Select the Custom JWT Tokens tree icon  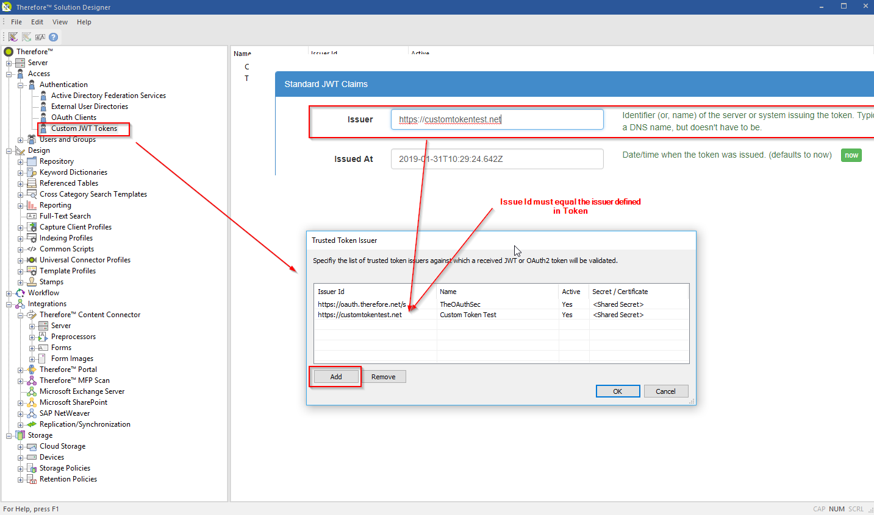point(43,129)
